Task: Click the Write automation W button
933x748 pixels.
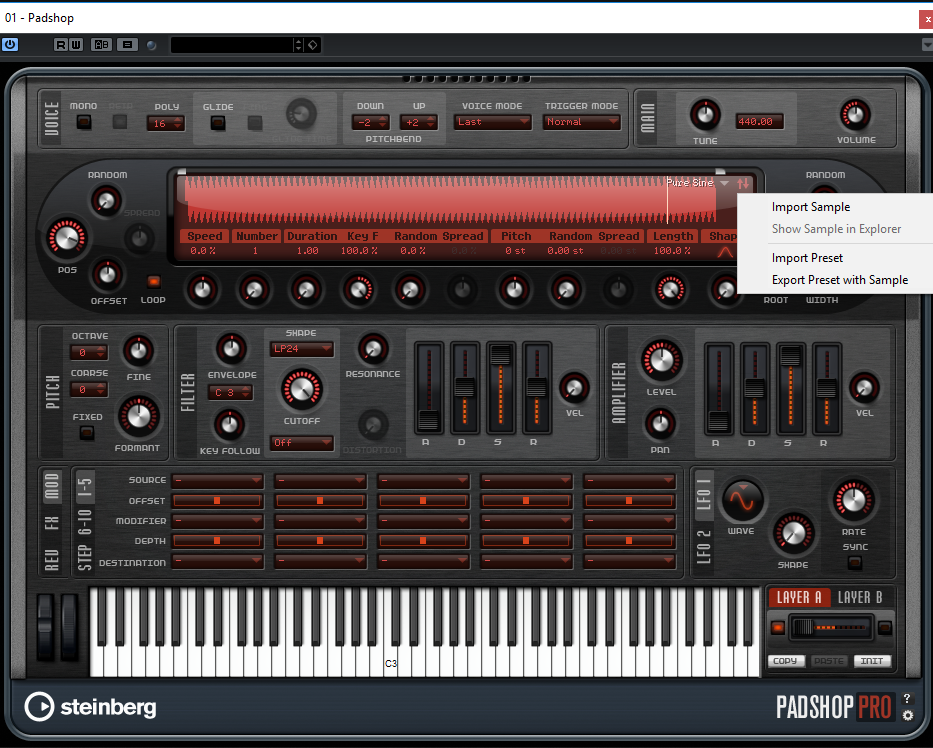Action: (76, 45)
